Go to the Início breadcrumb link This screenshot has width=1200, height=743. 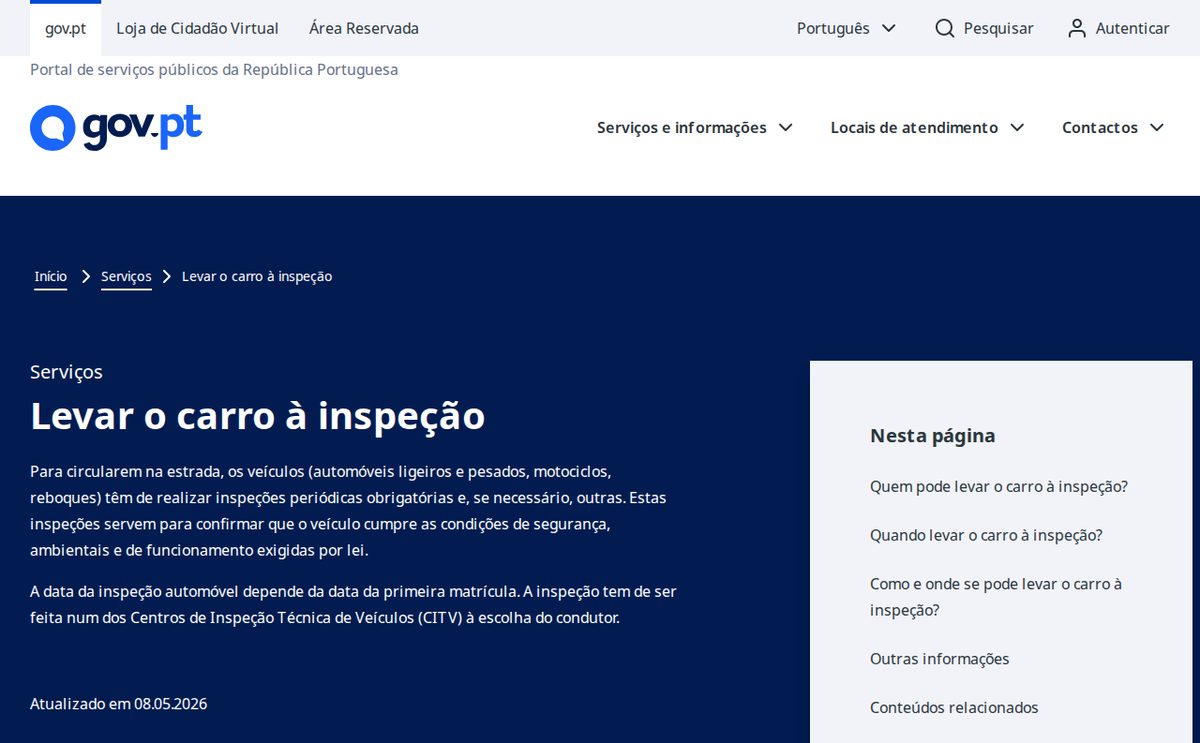pyautogui.click(x=51, y=277)
